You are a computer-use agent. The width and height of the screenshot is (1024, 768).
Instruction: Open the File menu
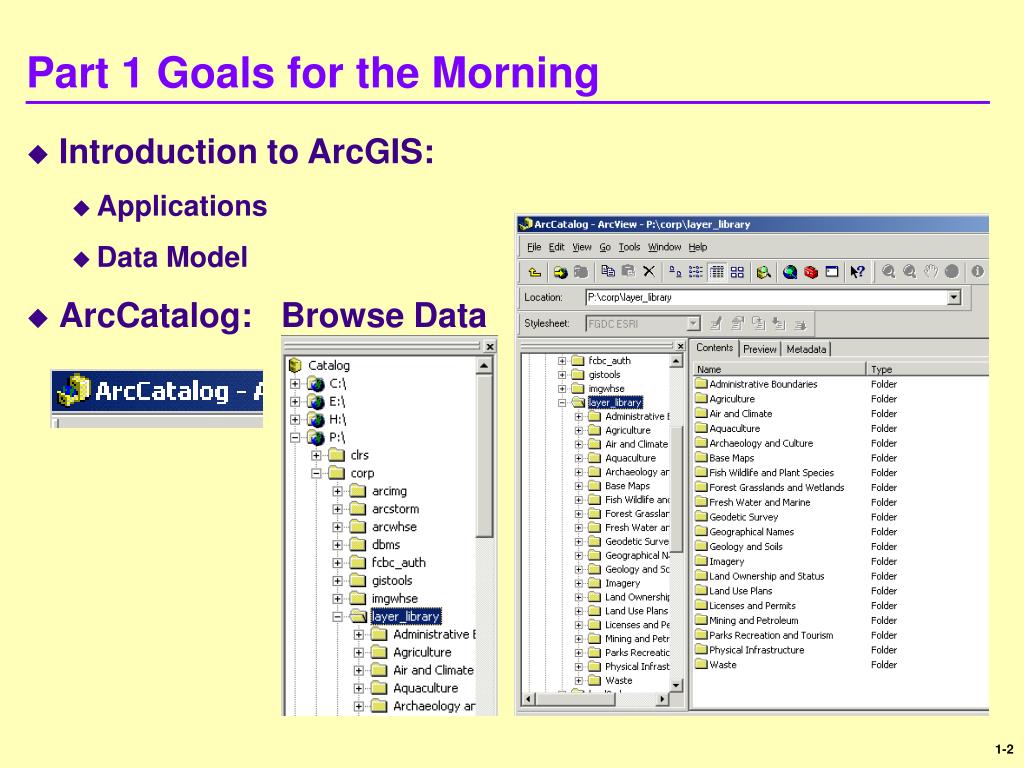[534, 247]
